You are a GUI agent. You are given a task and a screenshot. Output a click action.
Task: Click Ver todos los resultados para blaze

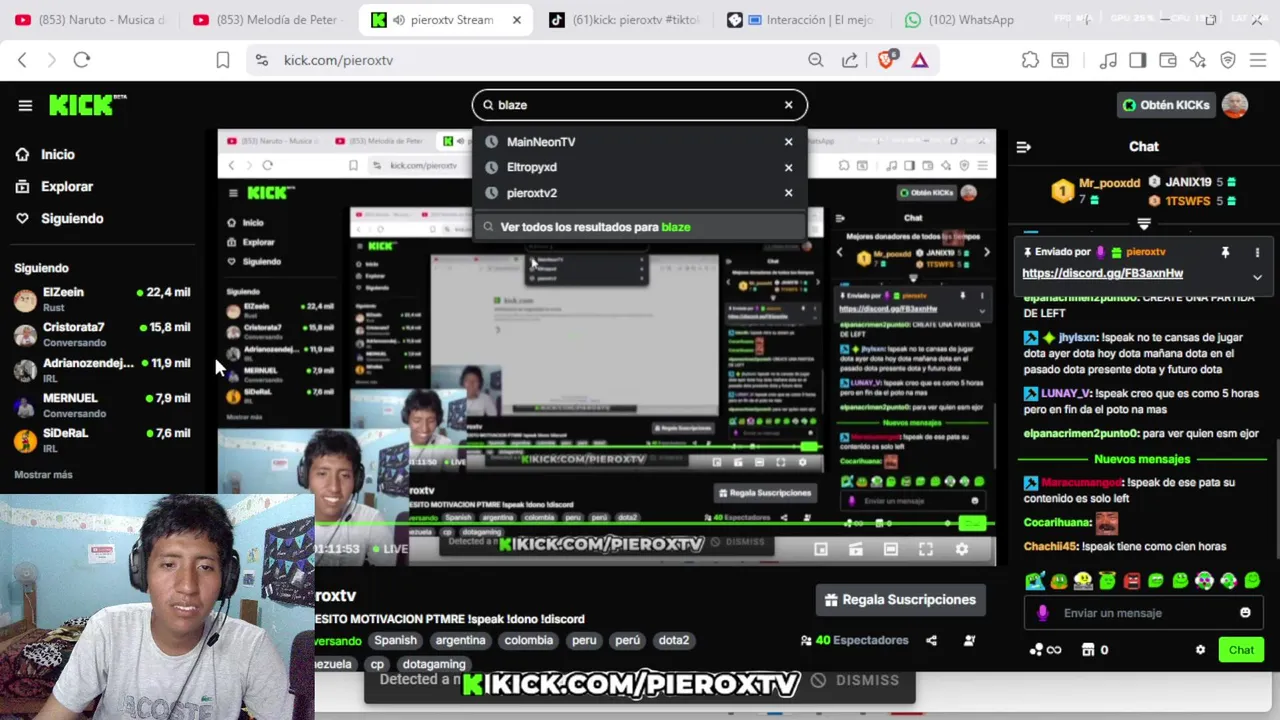640,227
